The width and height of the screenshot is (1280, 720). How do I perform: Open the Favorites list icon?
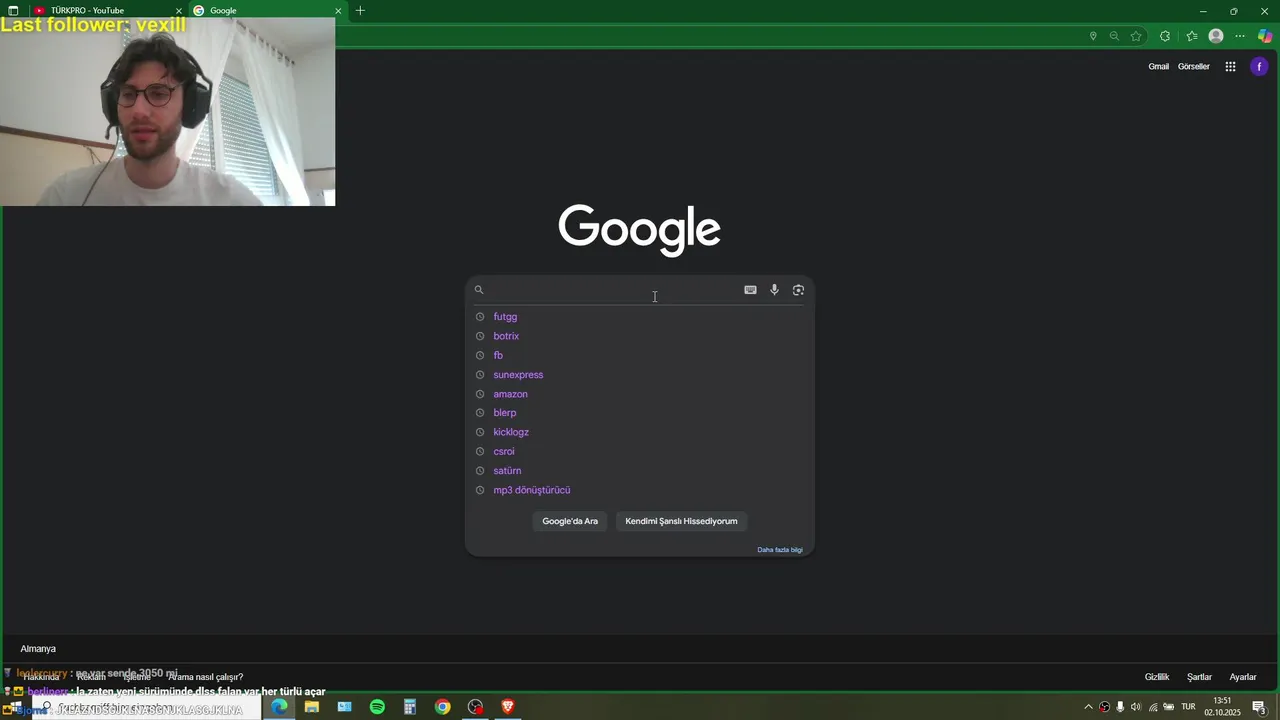[1192, 36]
